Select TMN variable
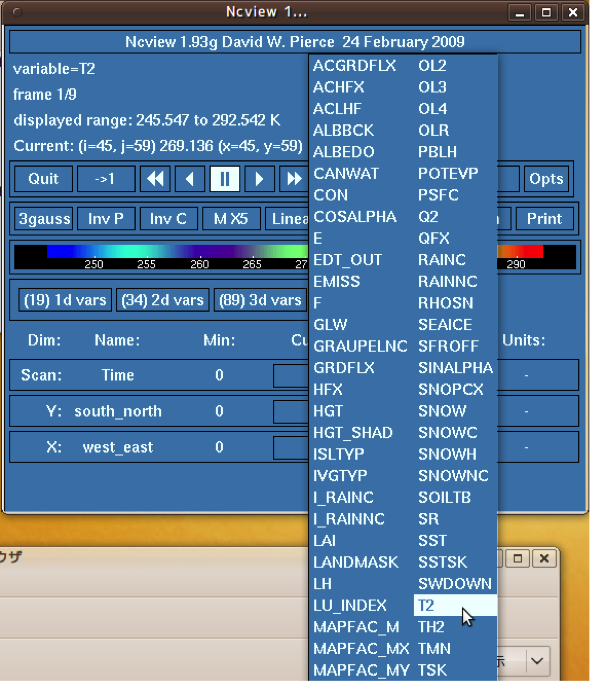 click(x=434, y=649)
